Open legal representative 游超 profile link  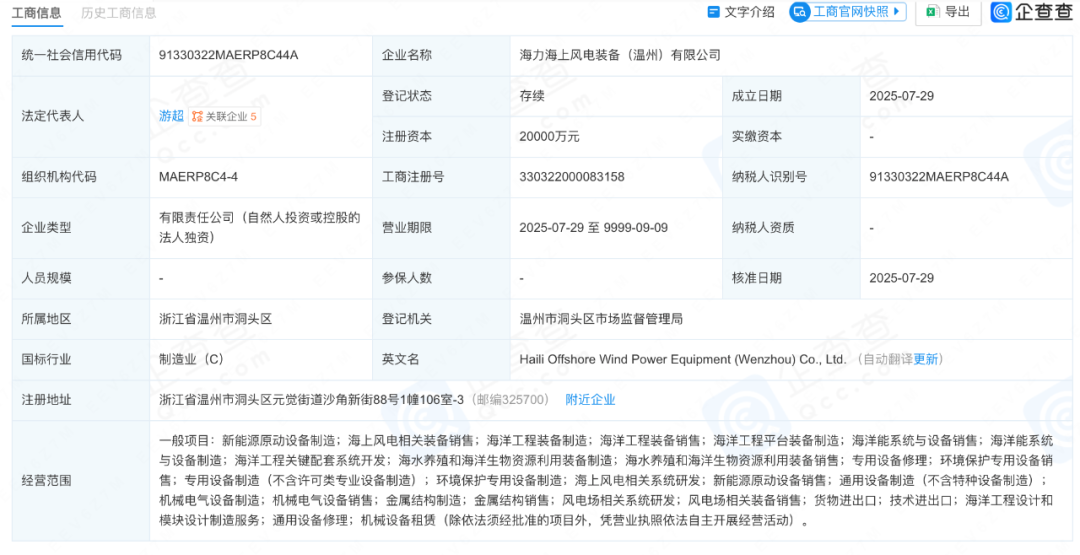click(x=171, y=116)
